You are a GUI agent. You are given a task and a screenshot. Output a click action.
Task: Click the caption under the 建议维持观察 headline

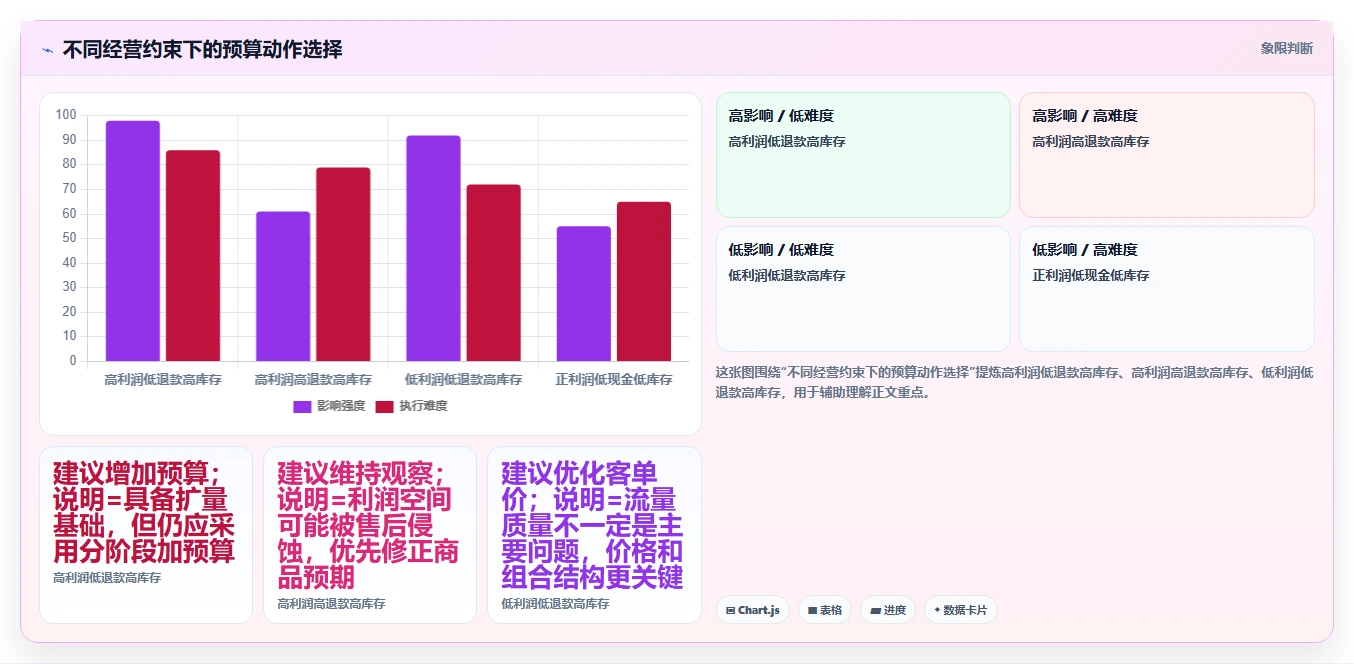click(331, 604)
